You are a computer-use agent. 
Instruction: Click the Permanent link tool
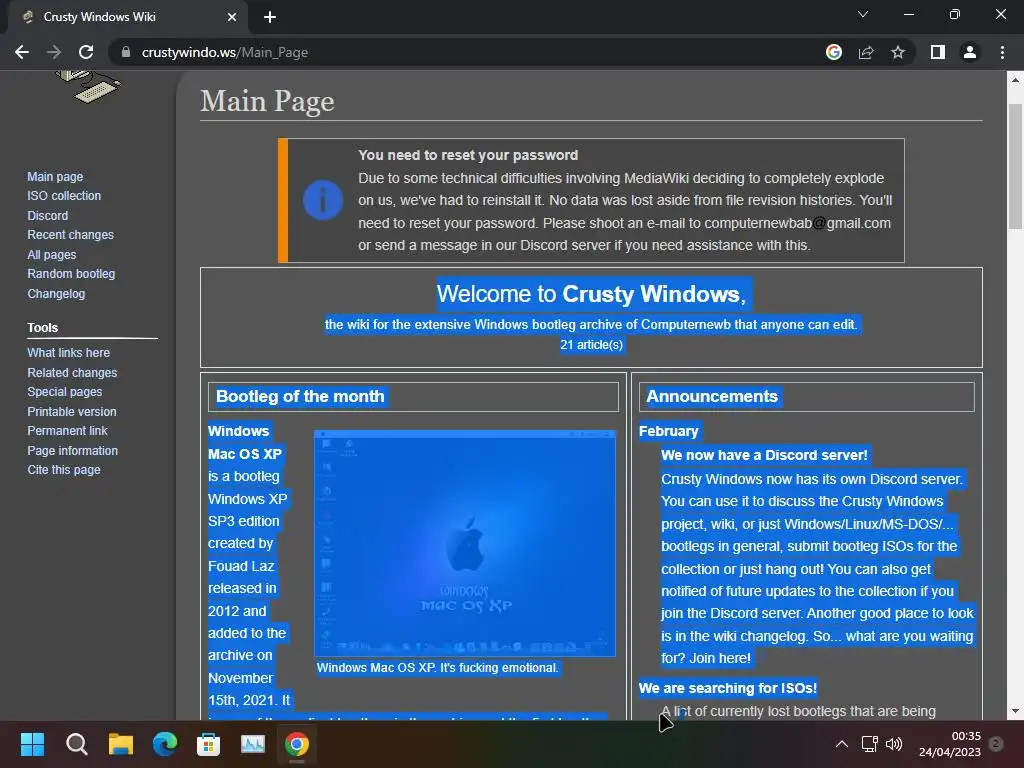click(x=67, y=431)
